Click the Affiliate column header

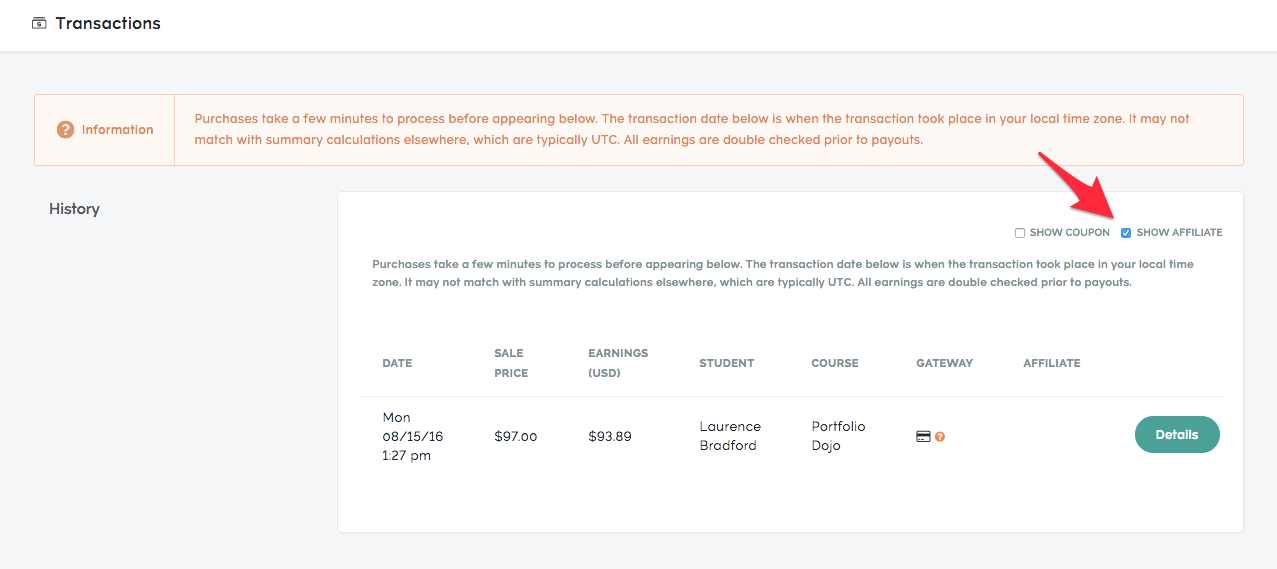[1052, 363]
